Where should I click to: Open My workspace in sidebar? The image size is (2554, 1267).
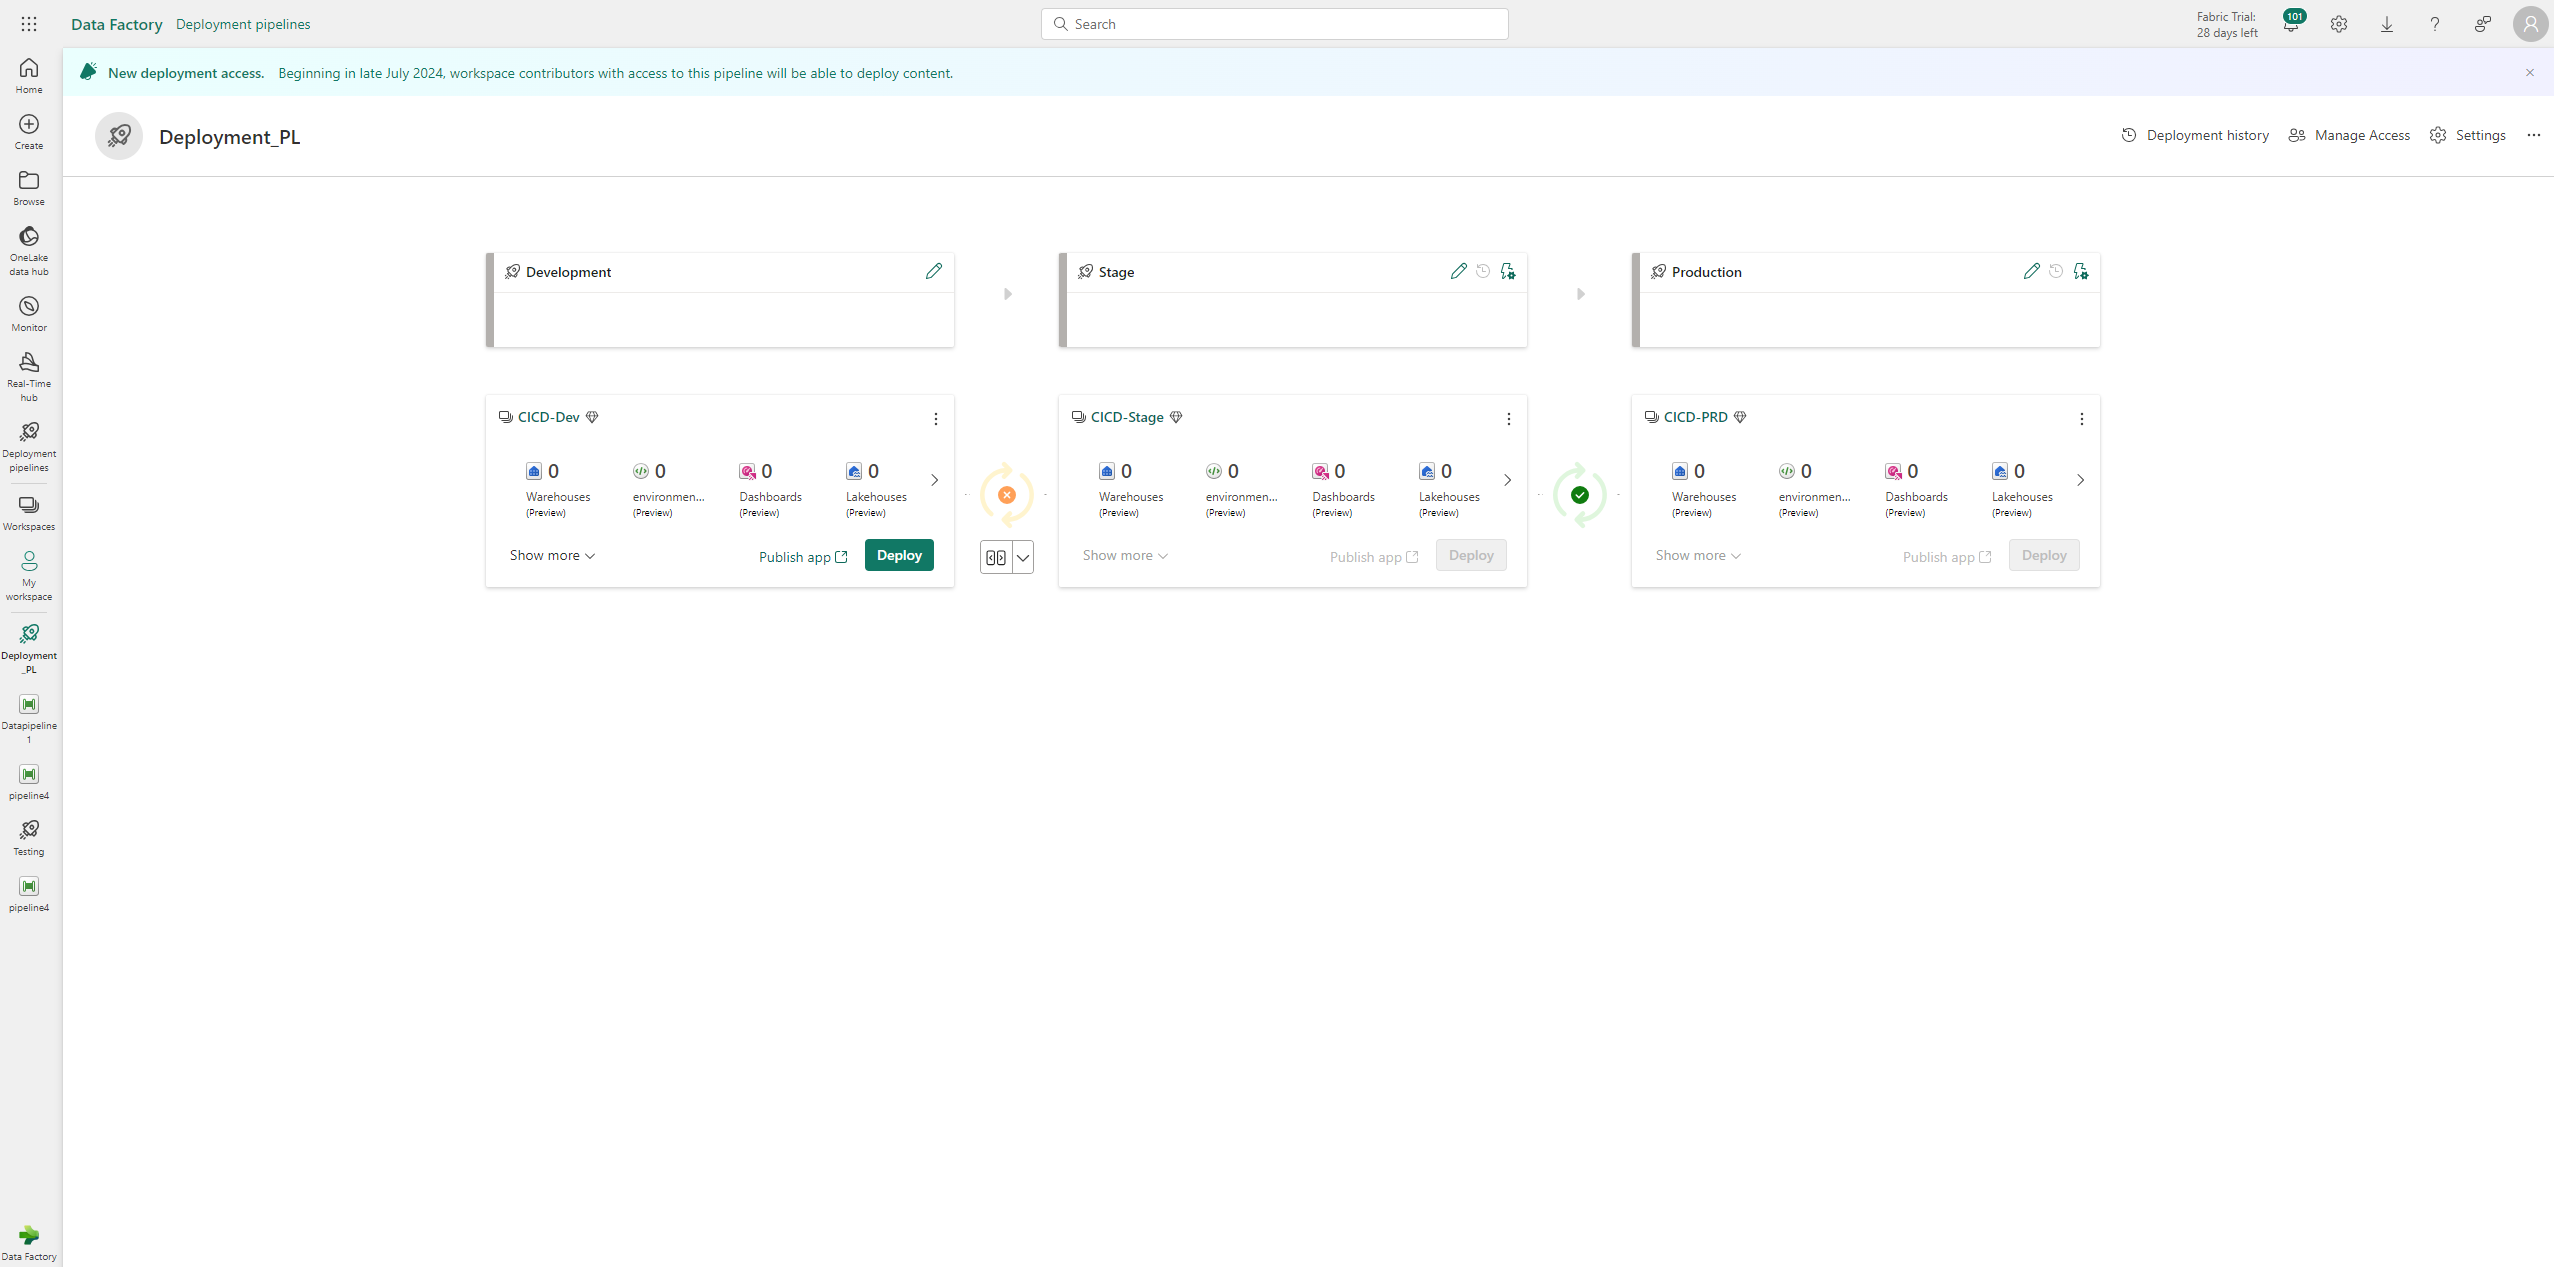coord(29,576)
